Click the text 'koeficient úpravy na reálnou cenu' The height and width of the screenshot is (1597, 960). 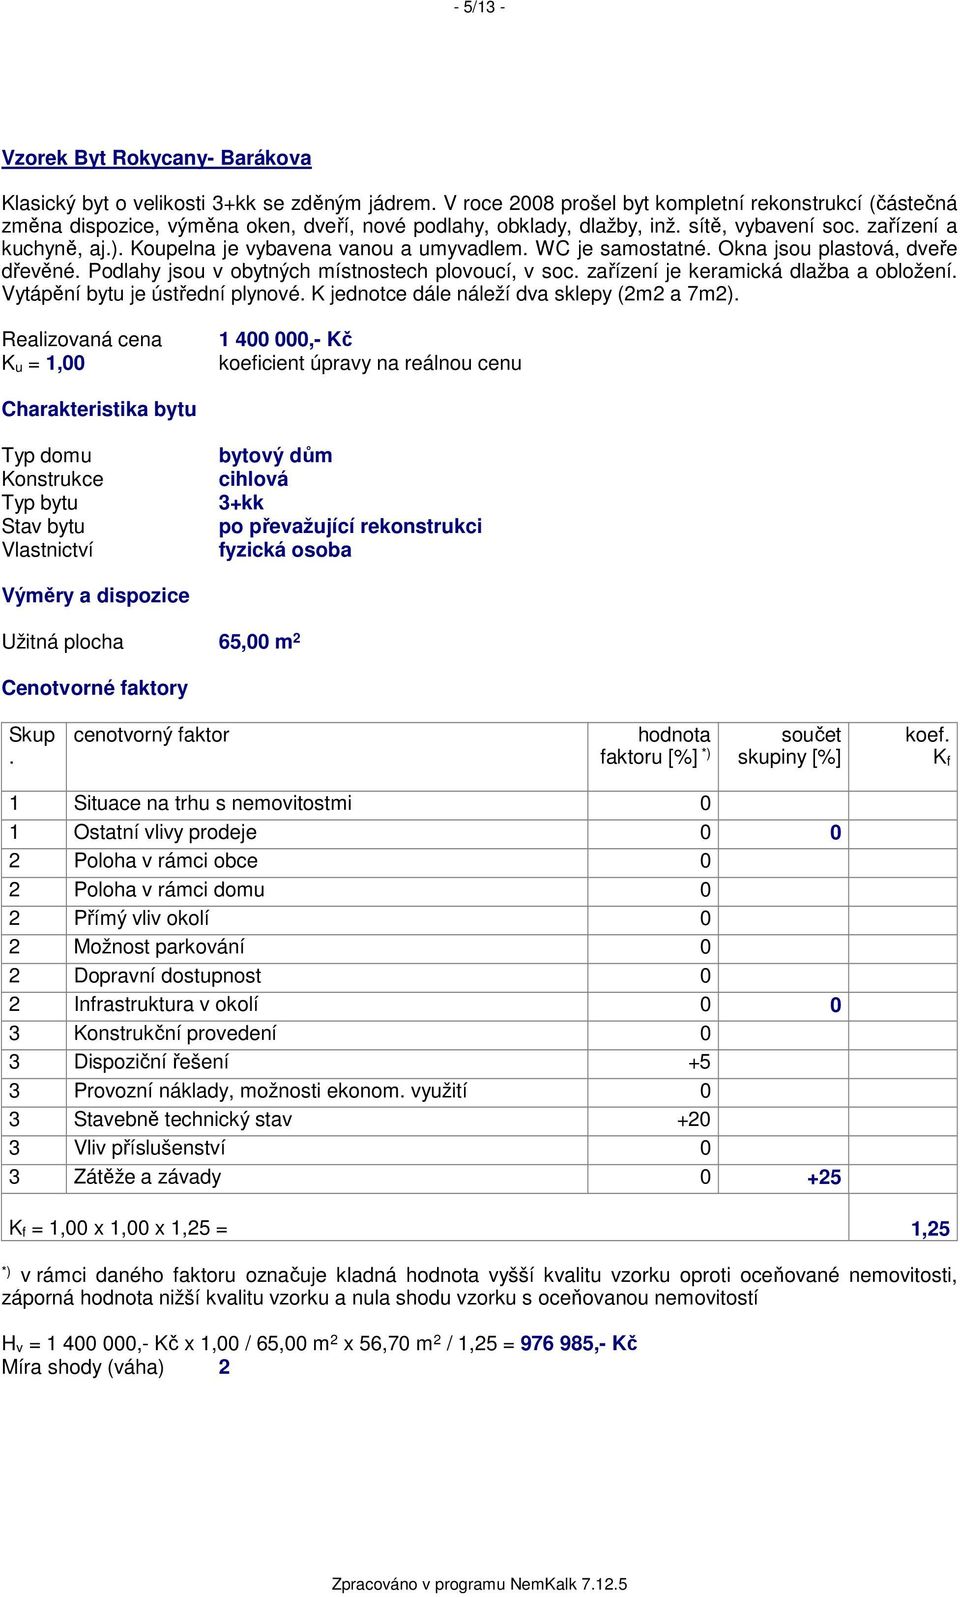[x=370, y=363]
